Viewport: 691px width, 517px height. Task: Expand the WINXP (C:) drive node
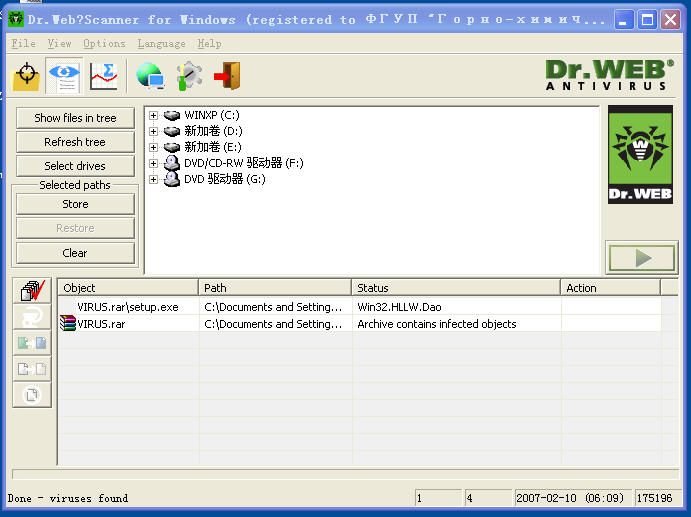tap(154, 115)
